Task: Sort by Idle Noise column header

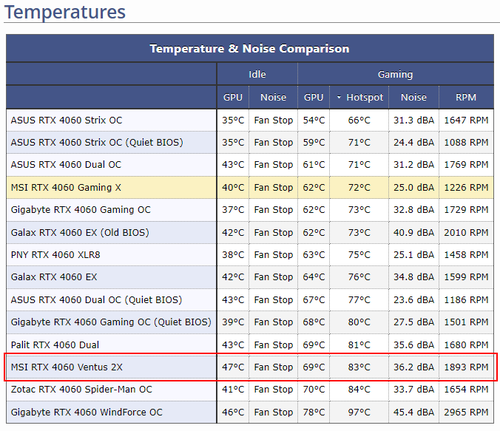Action: (x=273, y=97)
